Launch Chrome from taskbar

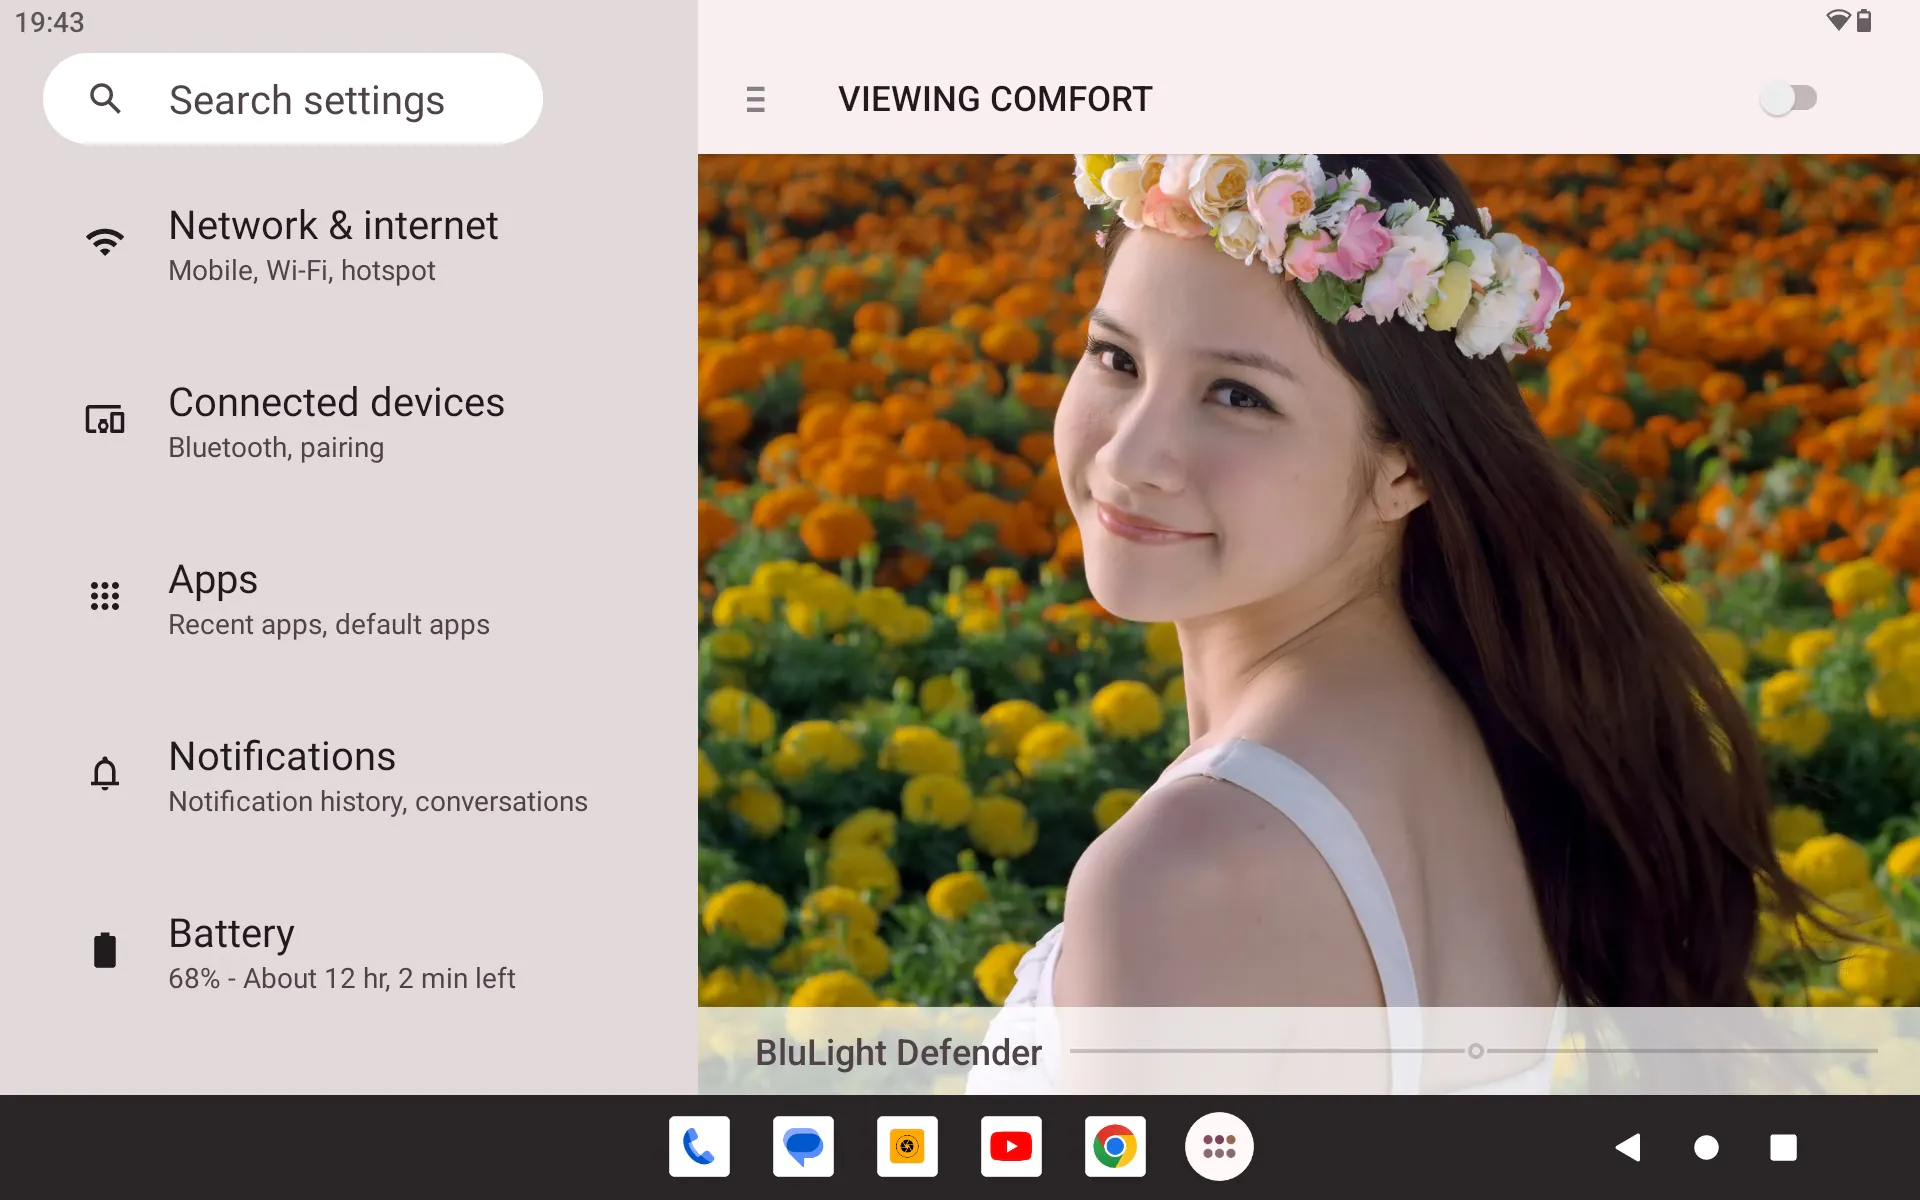tap(1115, 1147)
